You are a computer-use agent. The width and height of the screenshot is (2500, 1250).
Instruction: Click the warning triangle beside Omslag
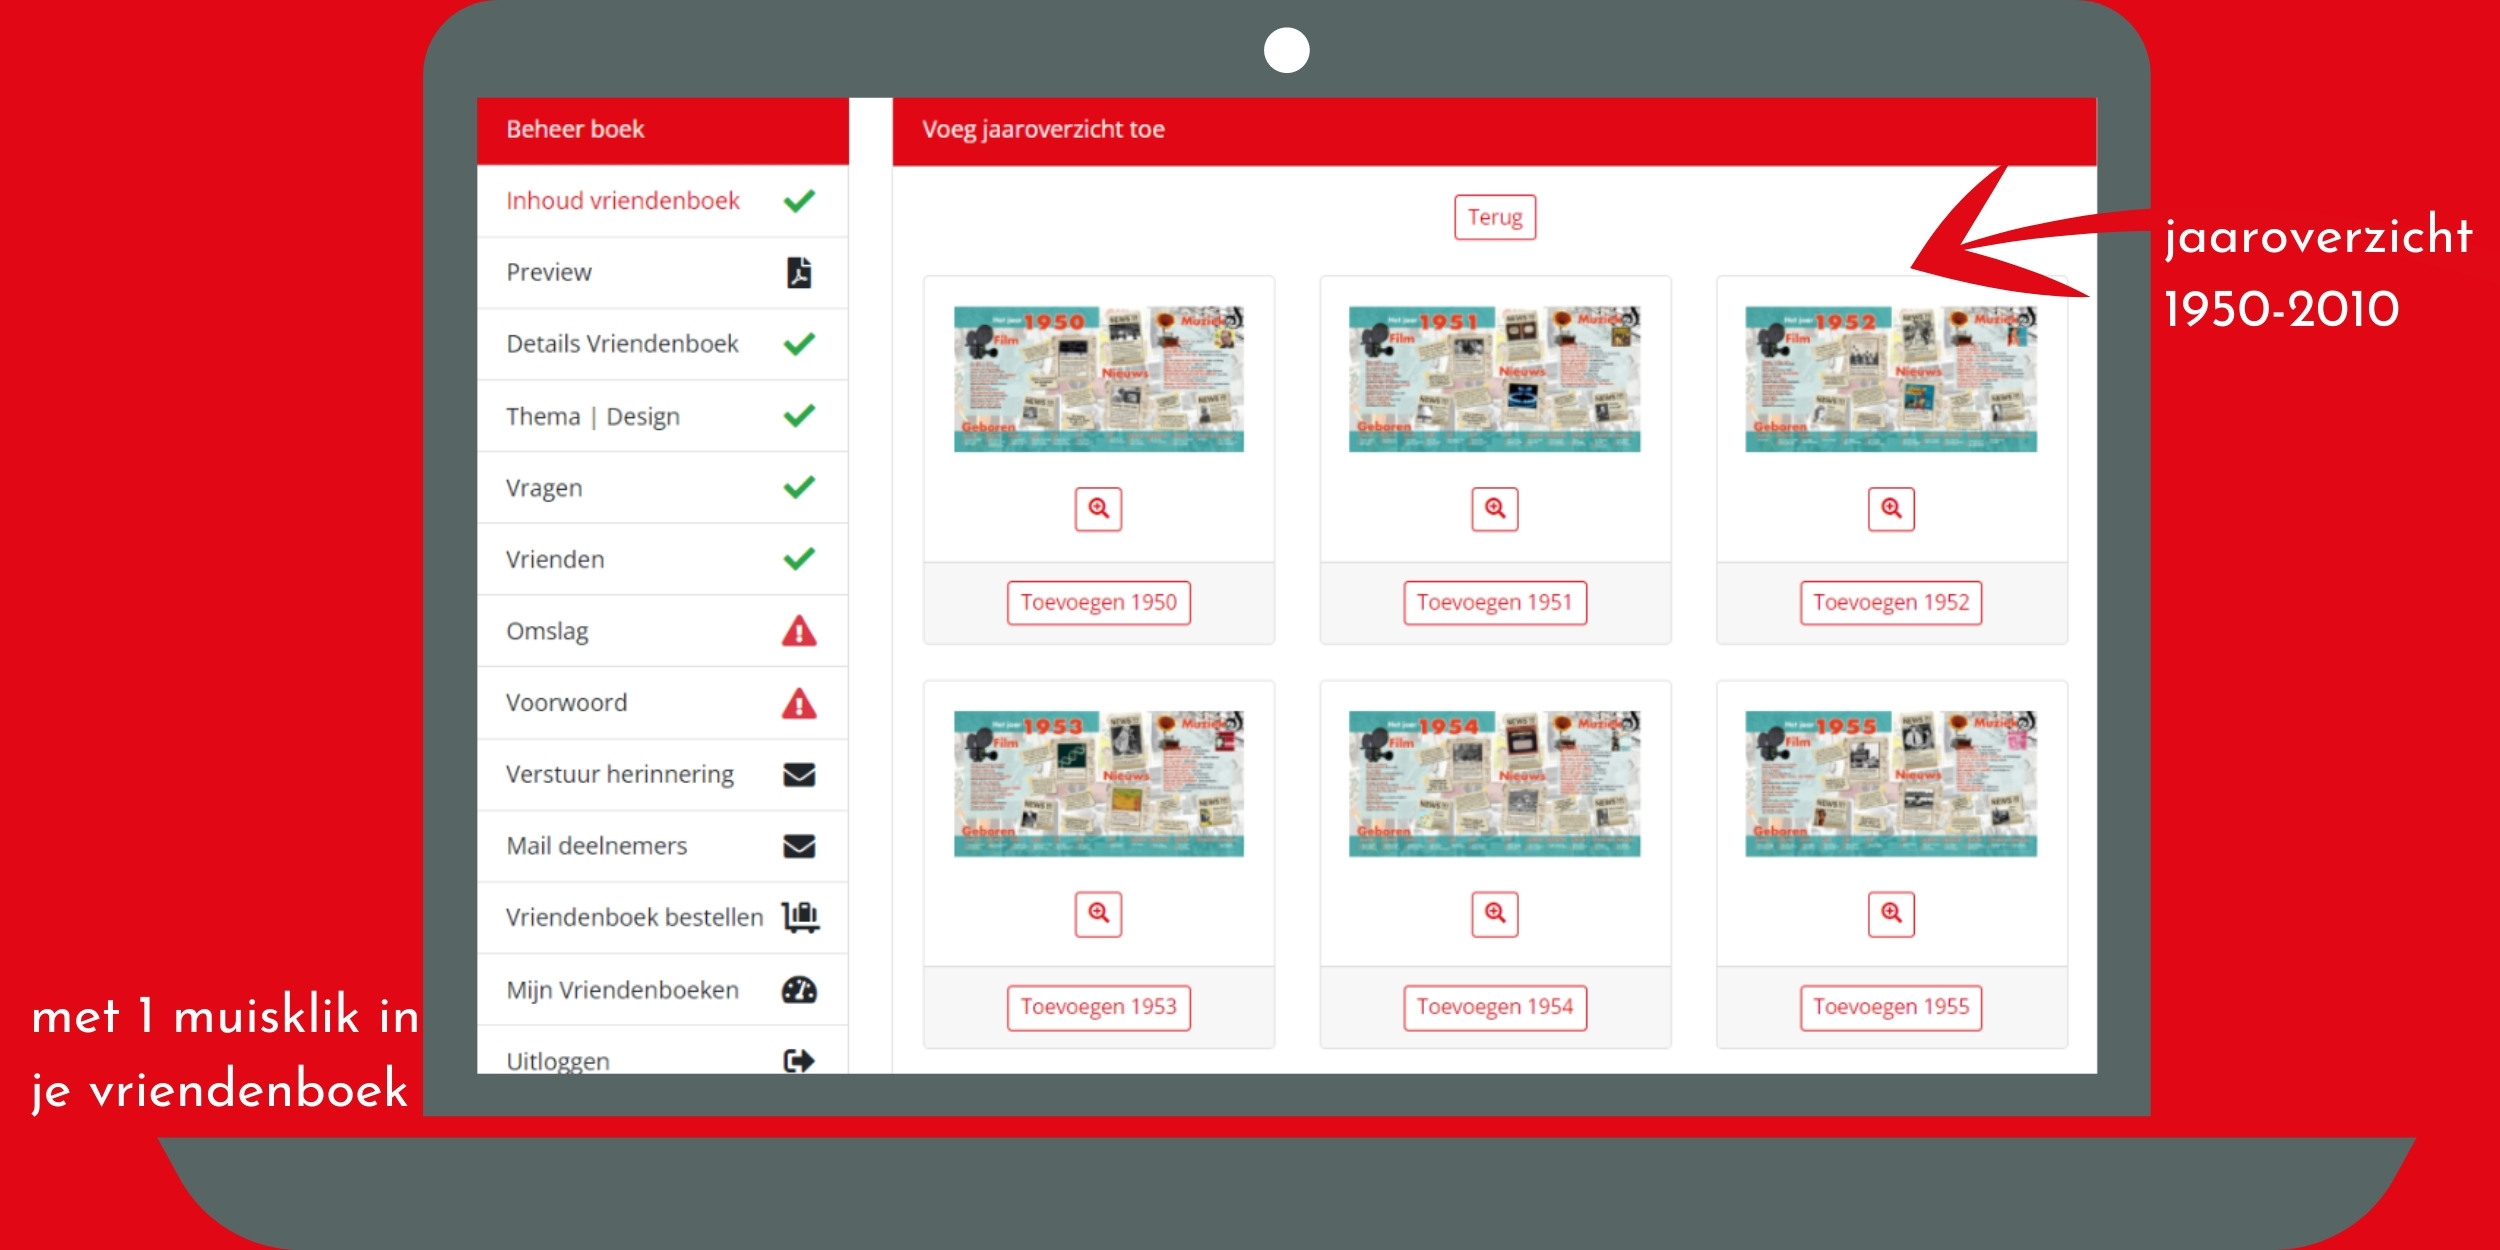pos(799,631)
